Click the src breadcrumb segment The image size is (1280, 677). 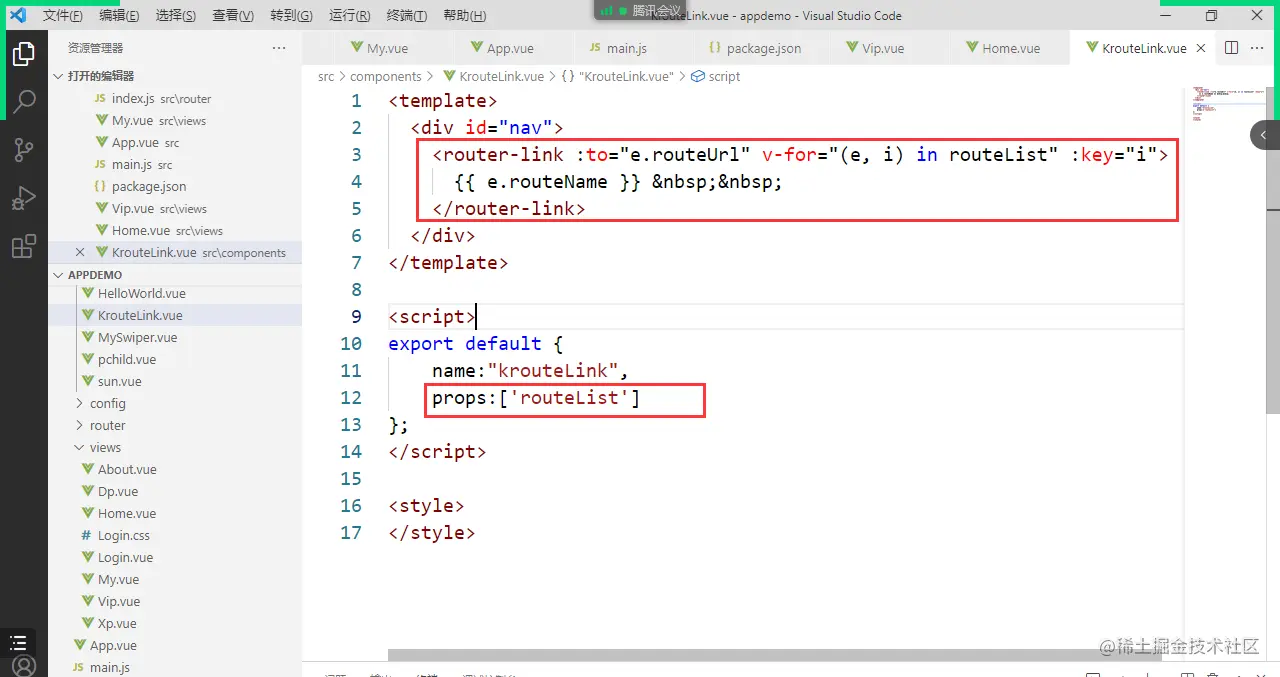click(326, 76)
